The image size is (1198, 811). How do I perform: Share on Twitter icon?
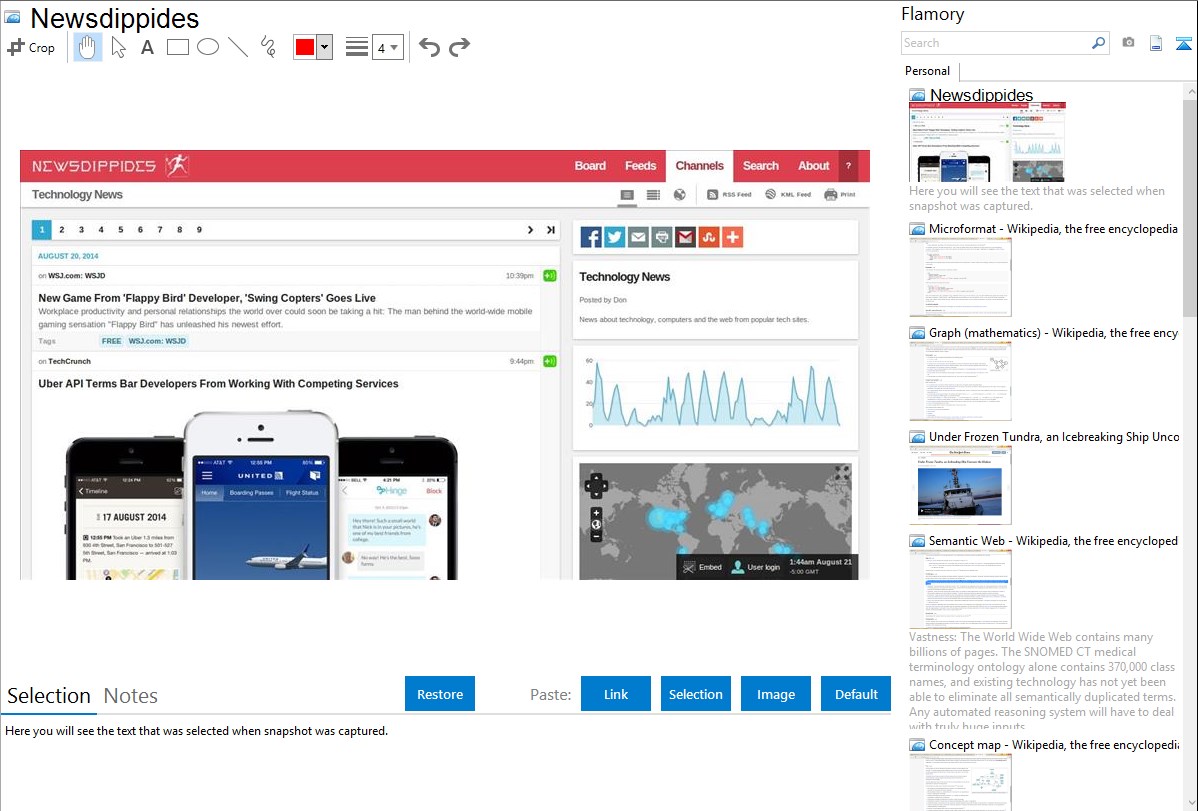tap(614, 237)
